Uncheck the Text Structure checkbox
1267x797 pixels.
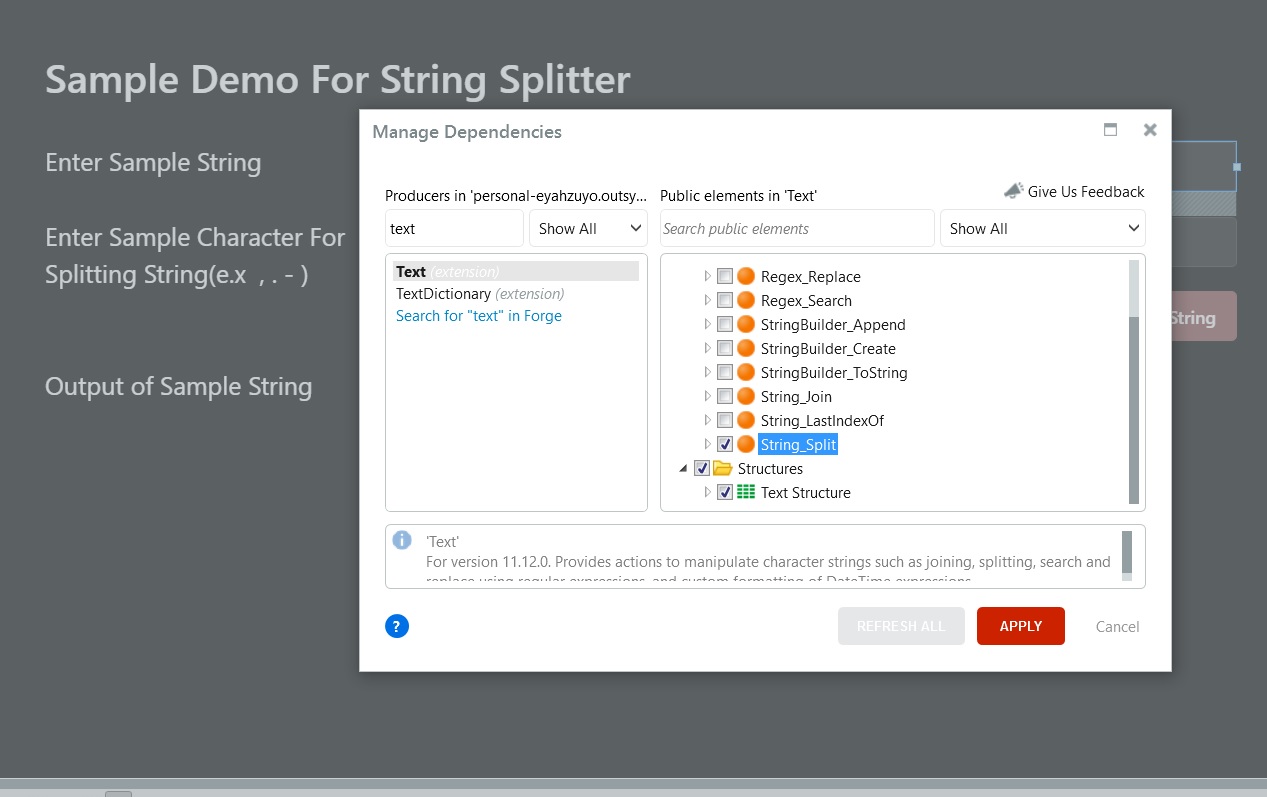coord(725,492)
